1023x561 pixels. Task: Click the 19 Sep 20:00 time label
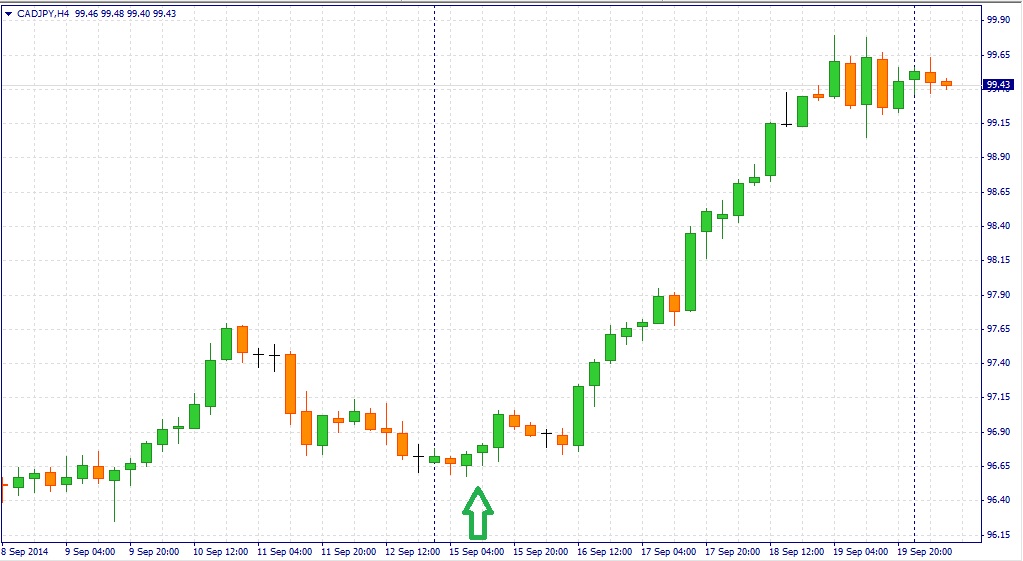coord(926,551)
